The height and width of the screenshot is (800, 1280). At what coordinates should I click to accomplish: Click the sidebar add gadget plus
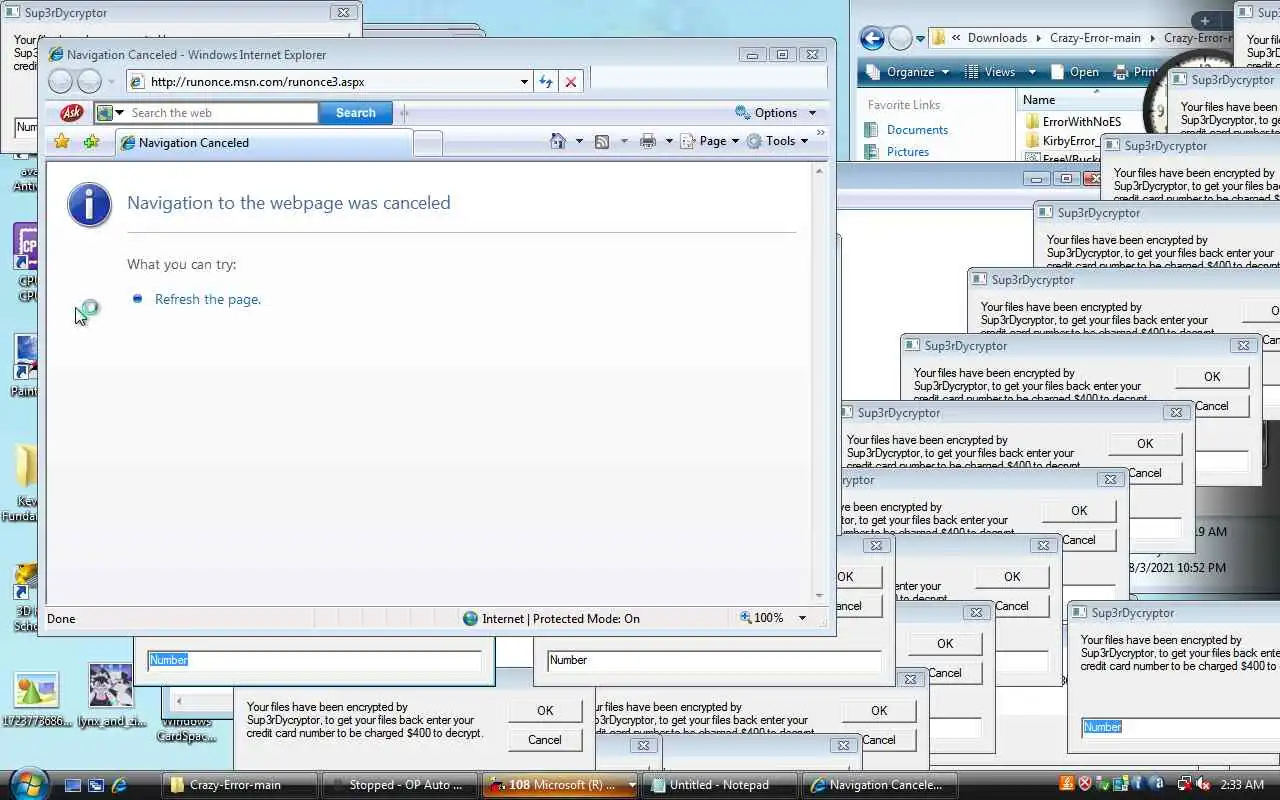(x=1205, y=21)
